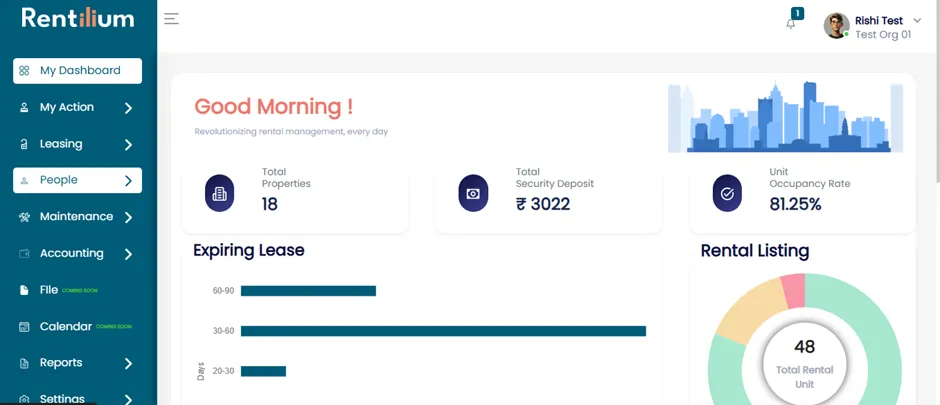The height and width of the screenshot is (405, 940).
Task: Click the Calendar sidebar icon
Action: point(24,327)
